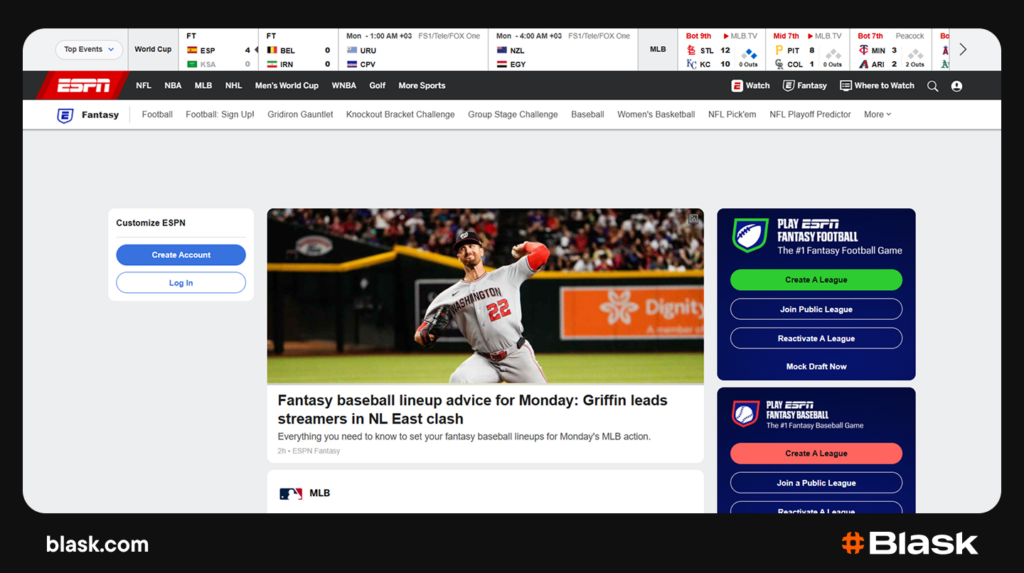This screenshot has height=573, width=1024.
Task: Click the Fantasy shield icon in the subnav
Action: click(x=65, y=115)
